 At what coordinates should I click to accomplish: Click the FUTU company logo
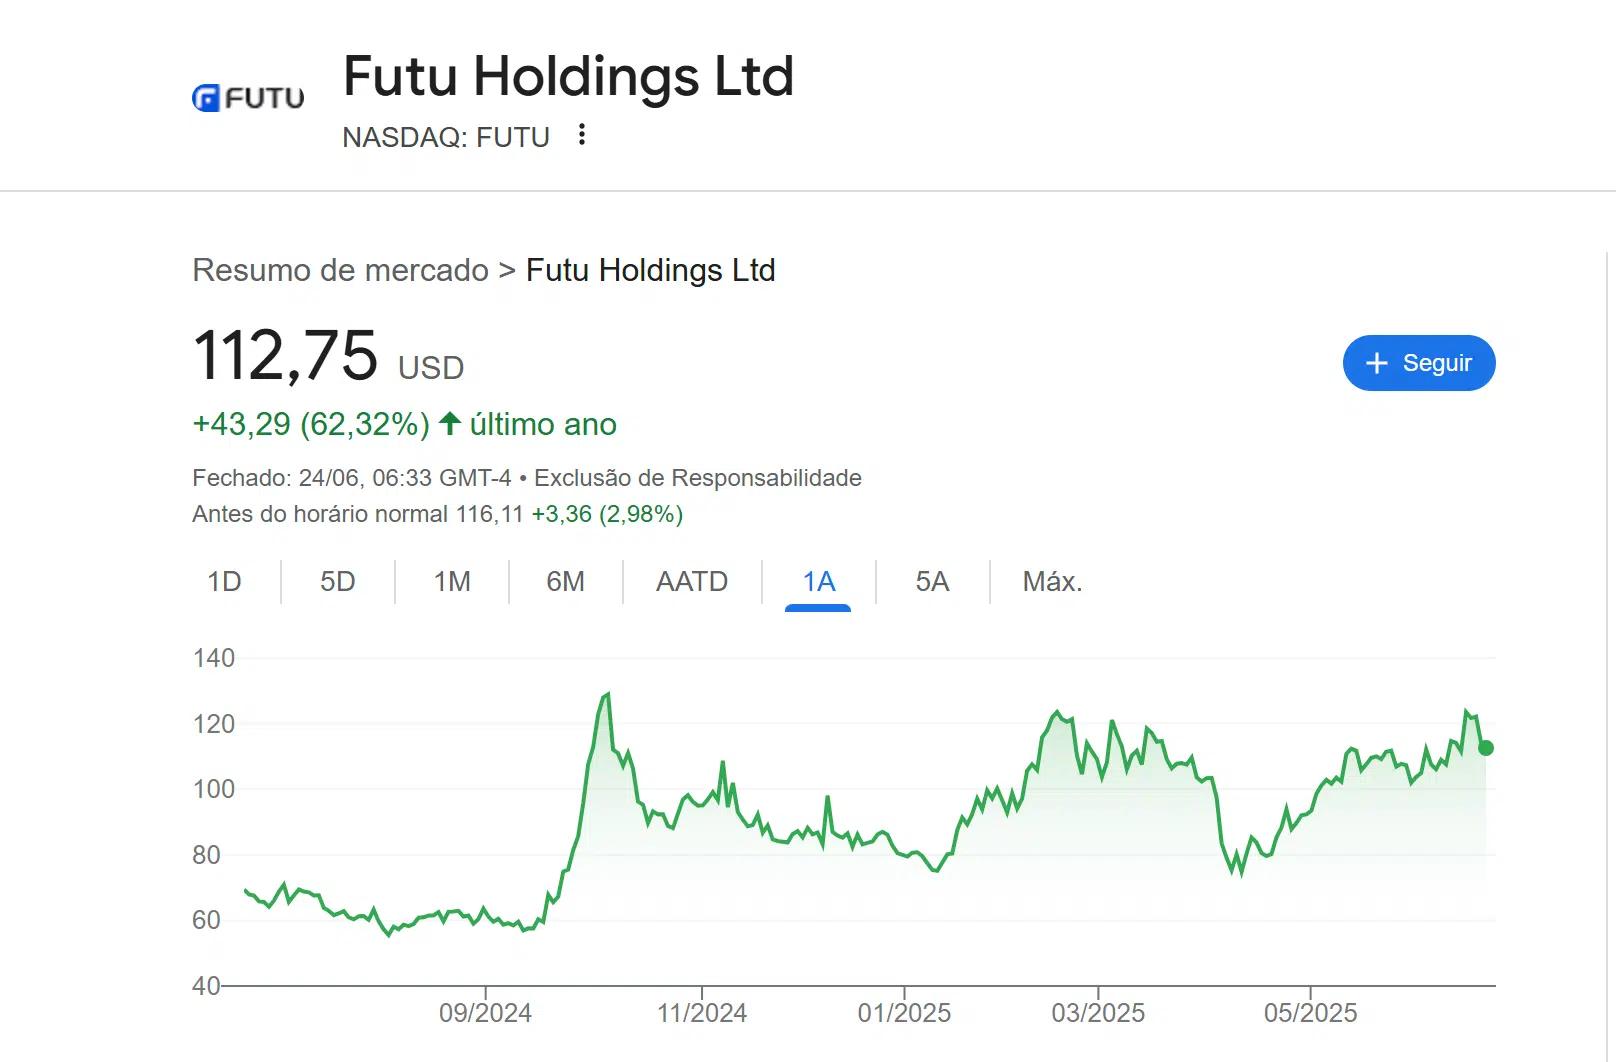248,98
